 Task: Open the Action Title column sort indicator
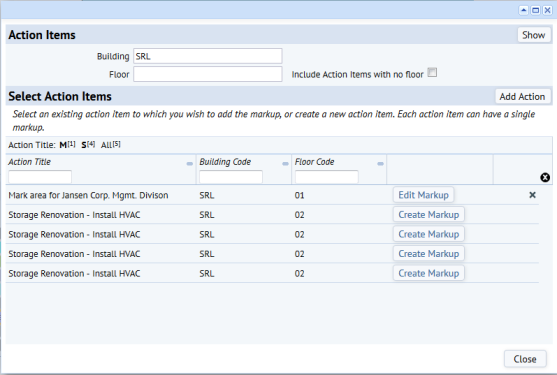click(x=190, y=164)
